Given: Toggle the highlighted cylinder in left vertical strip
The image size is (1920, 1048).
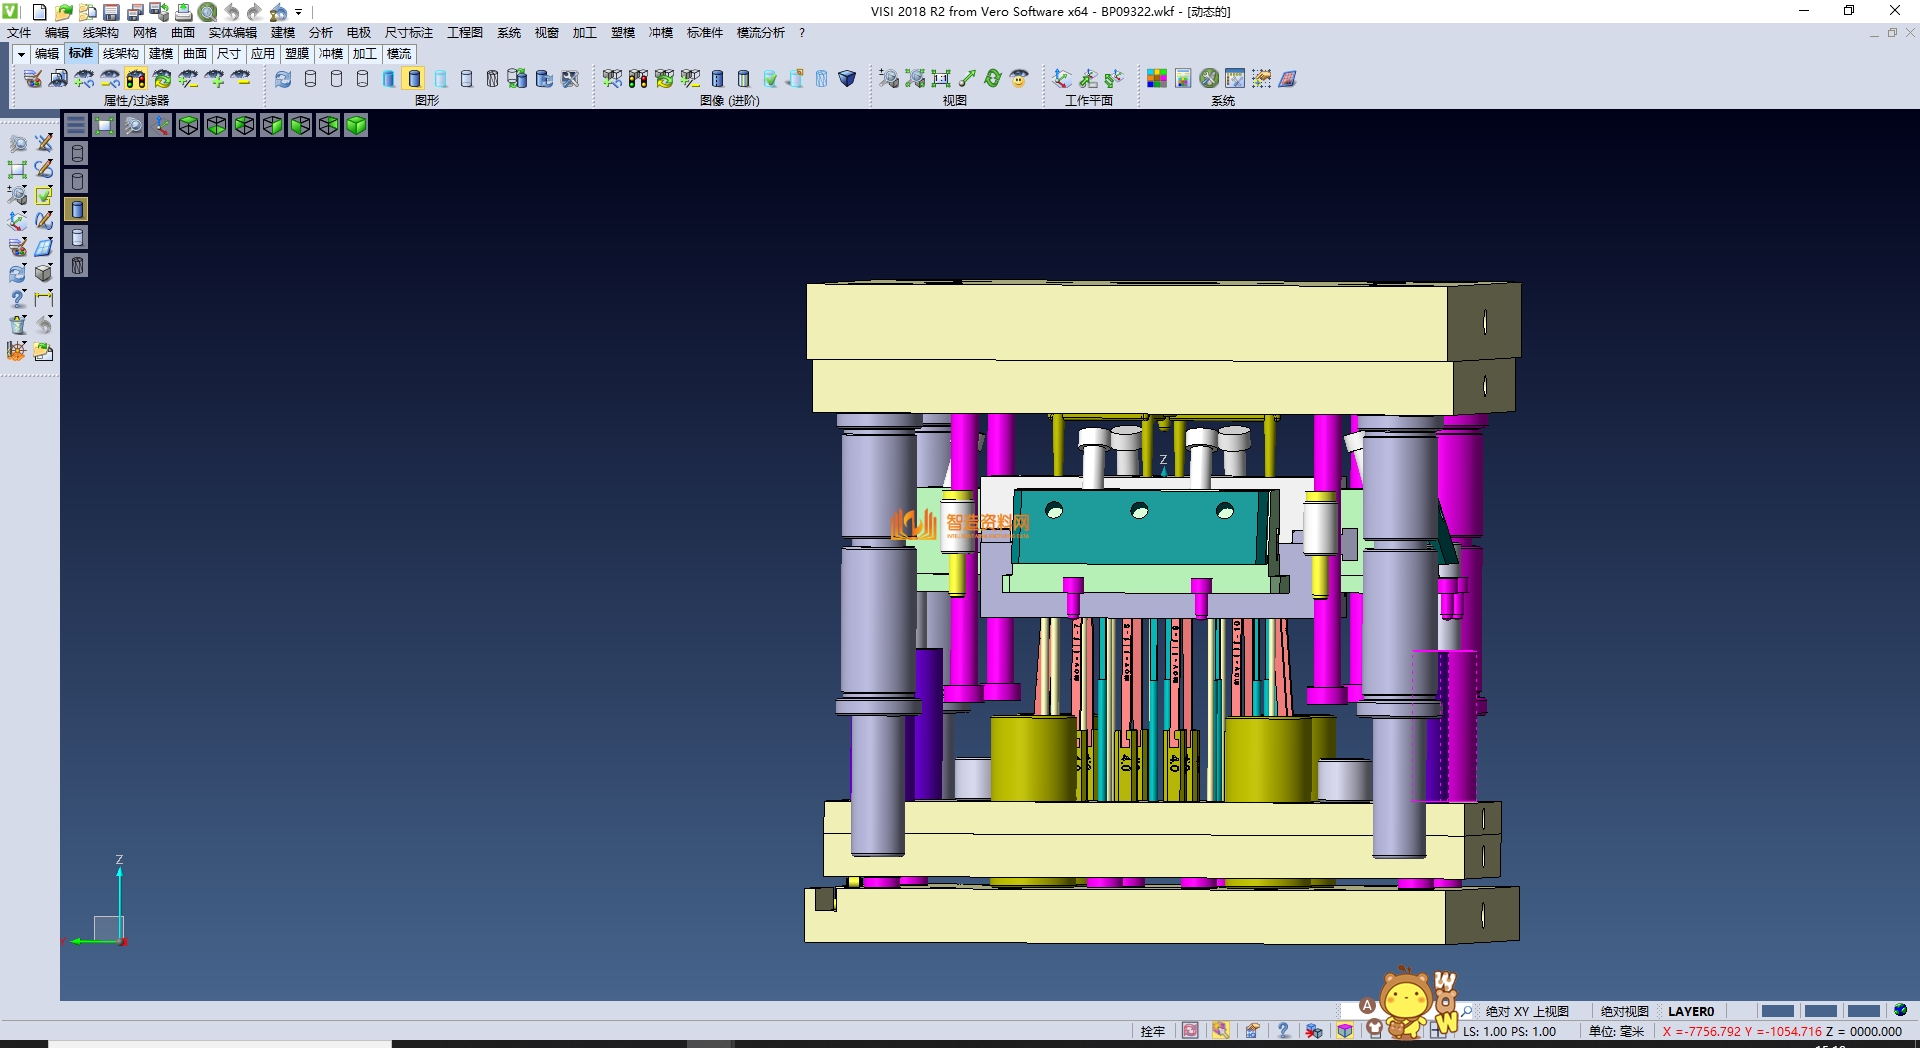Looking at the screenshot, I should pos(77,209).
